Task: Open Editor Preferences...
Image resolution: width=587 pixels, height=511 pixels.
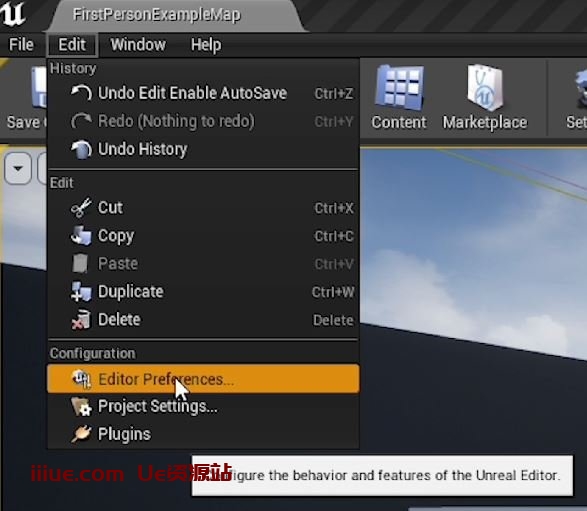Action: 204,379
